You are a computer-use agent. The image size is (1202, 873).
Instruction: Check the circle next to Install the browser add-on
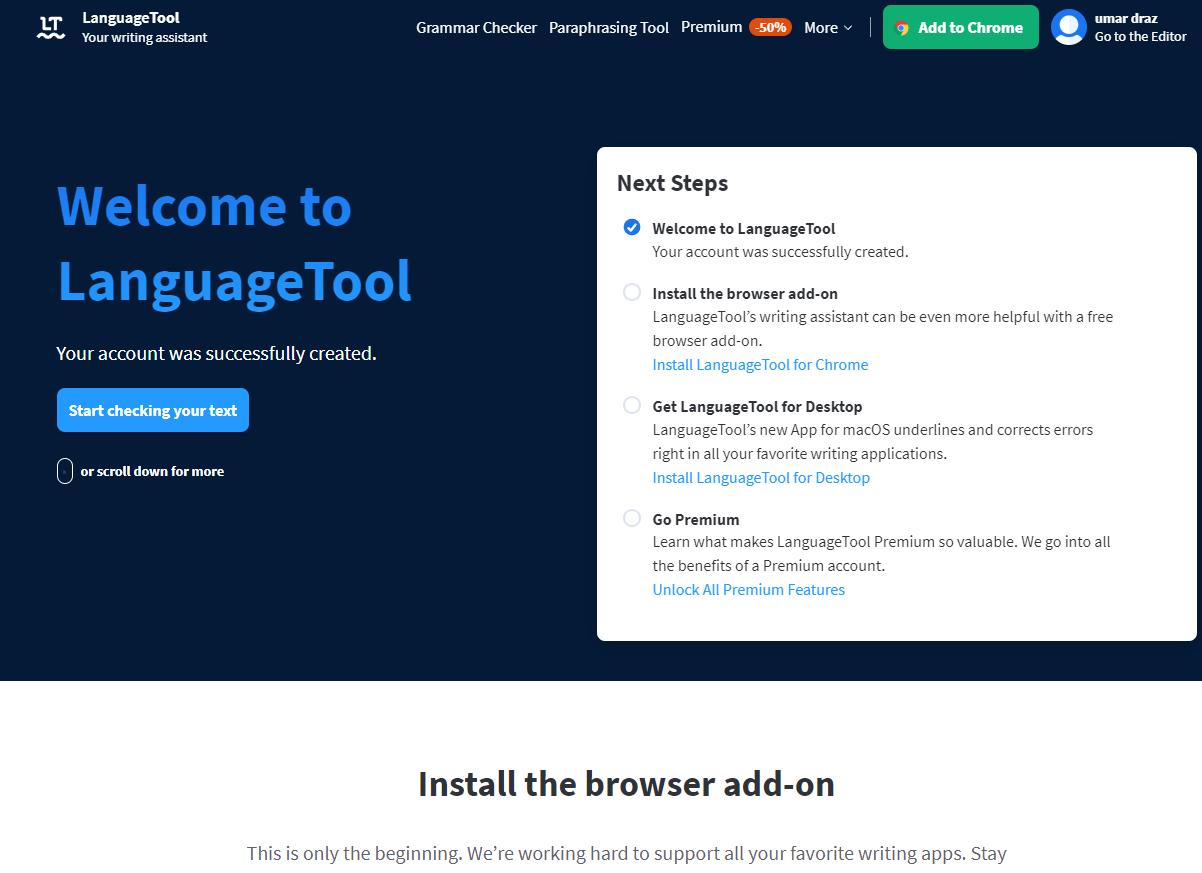point(631,292)
